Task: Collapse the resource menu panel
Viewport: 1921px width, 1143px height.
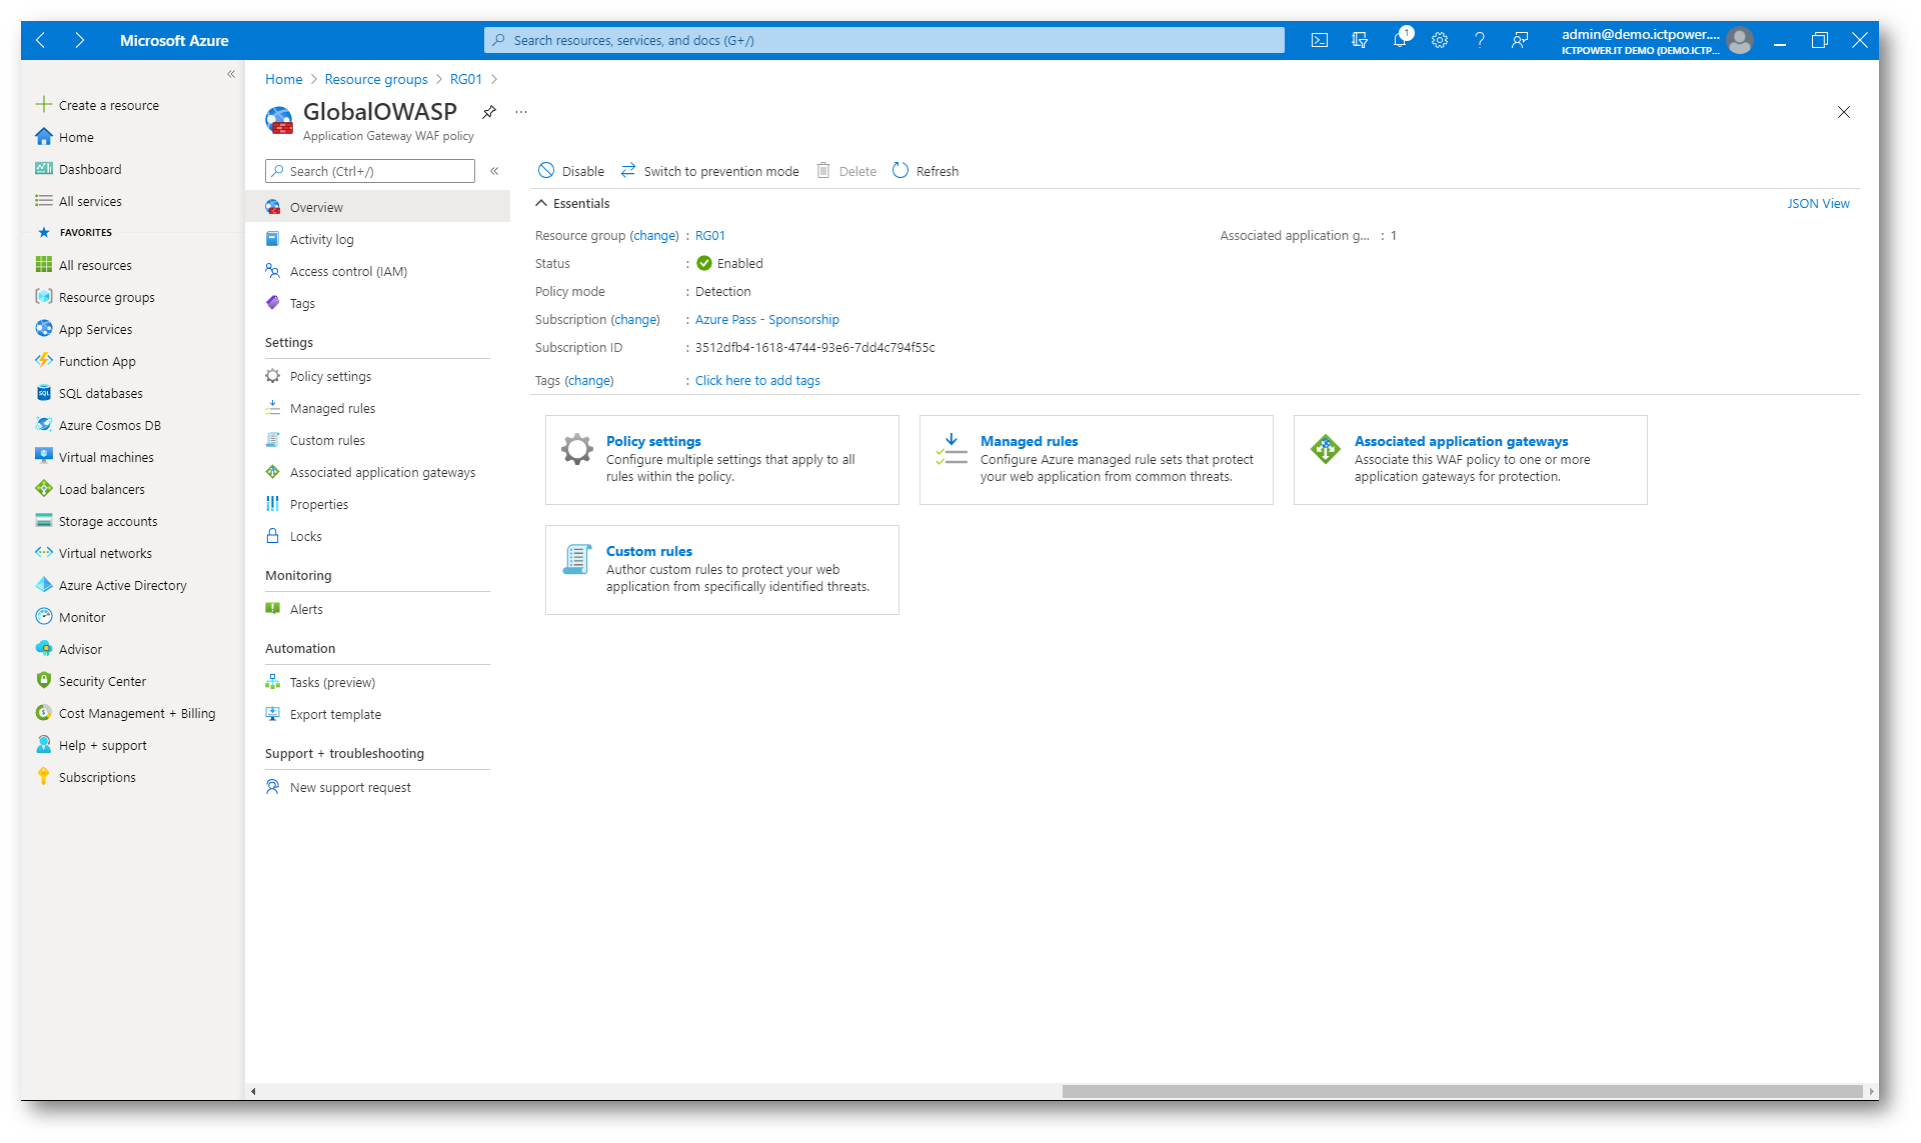Action: click(494, 171)
